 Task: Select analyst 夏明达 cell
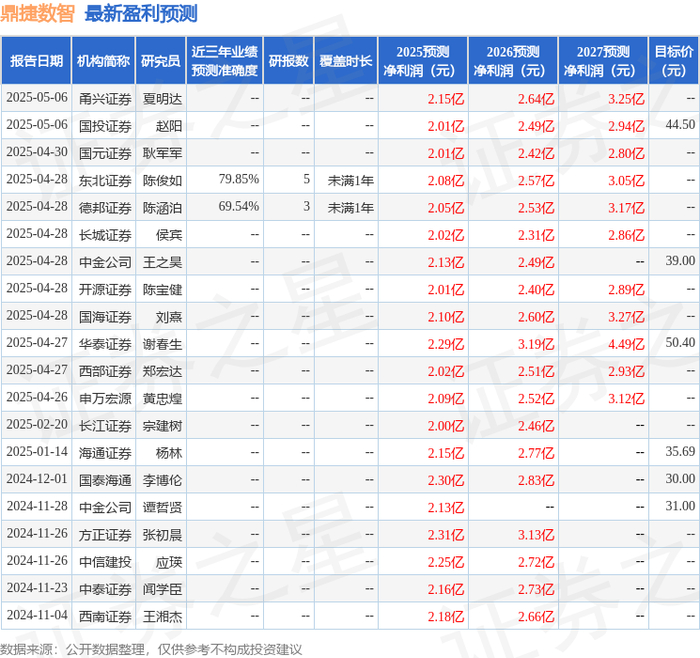[x=162, y=99]
